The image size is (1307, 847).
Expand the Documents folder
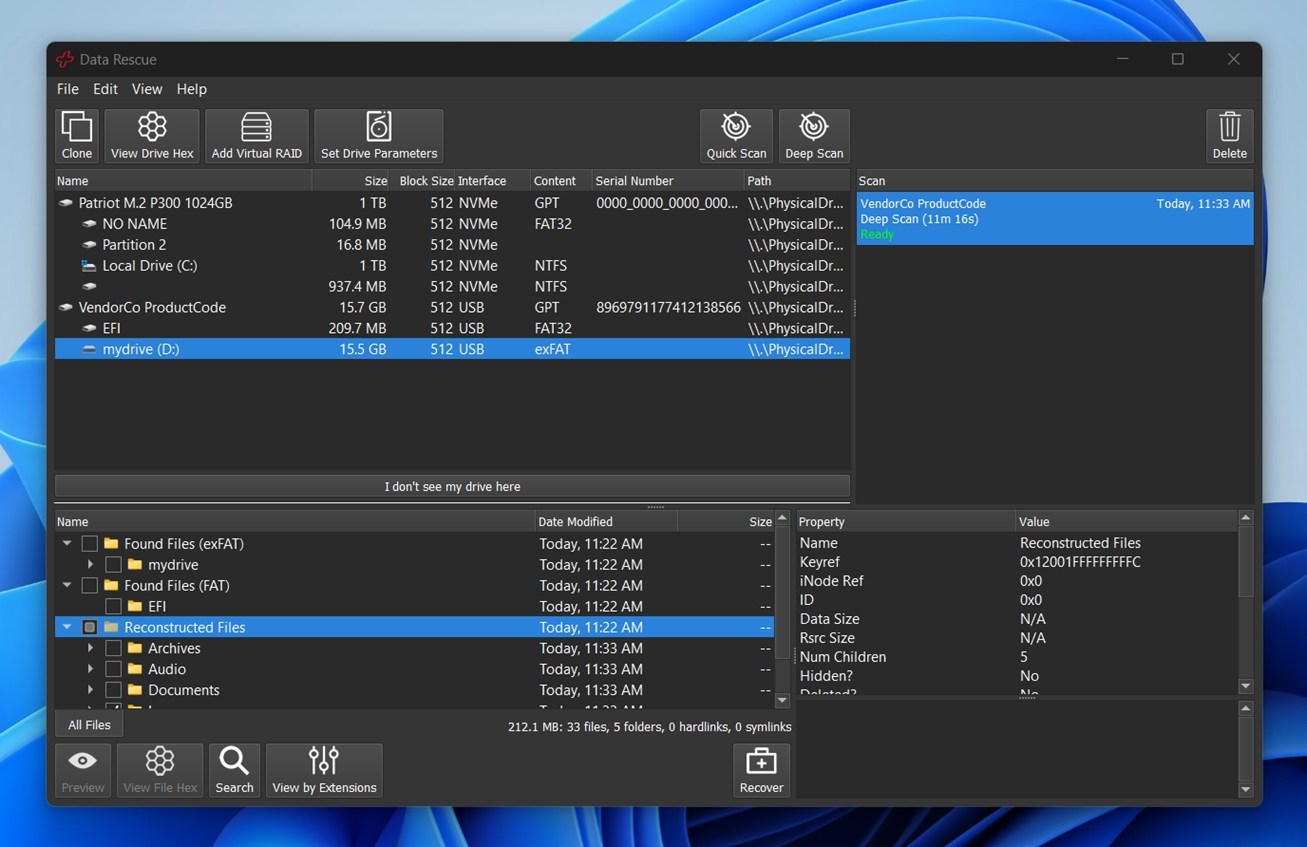click(90, 690)
